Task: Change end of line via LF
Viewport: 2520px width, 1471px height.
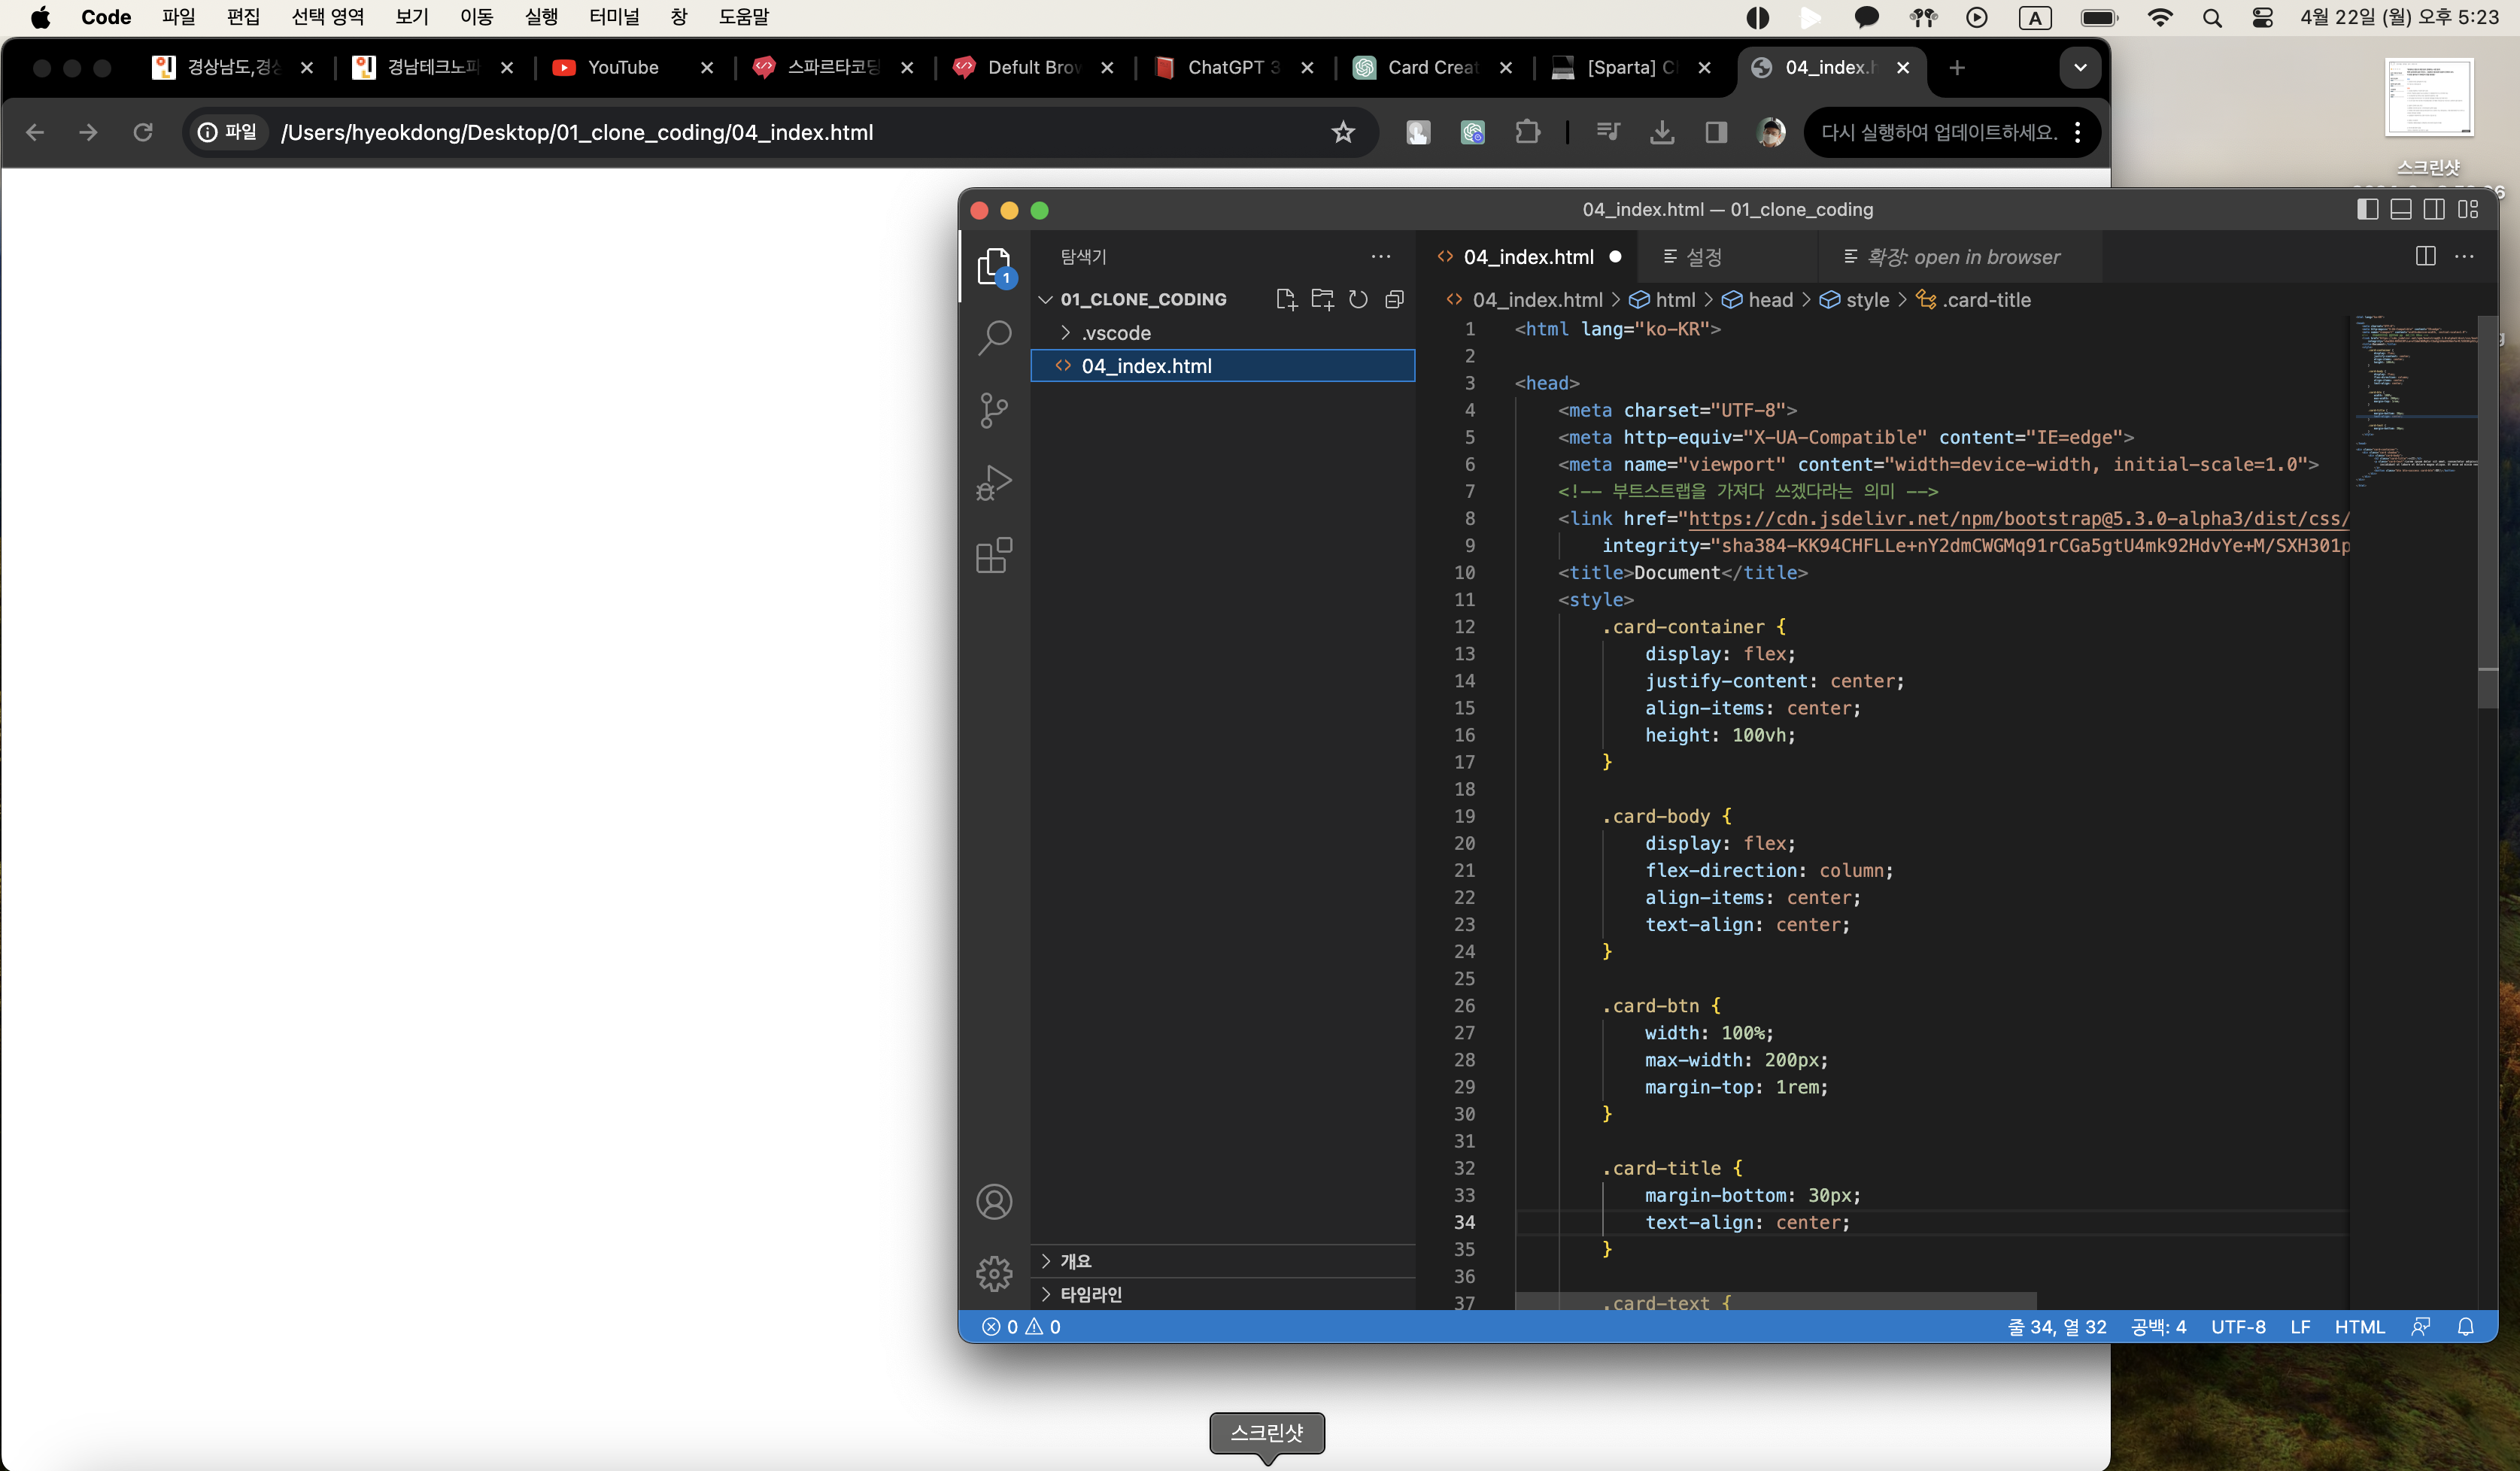Action: [2300, 1327]
